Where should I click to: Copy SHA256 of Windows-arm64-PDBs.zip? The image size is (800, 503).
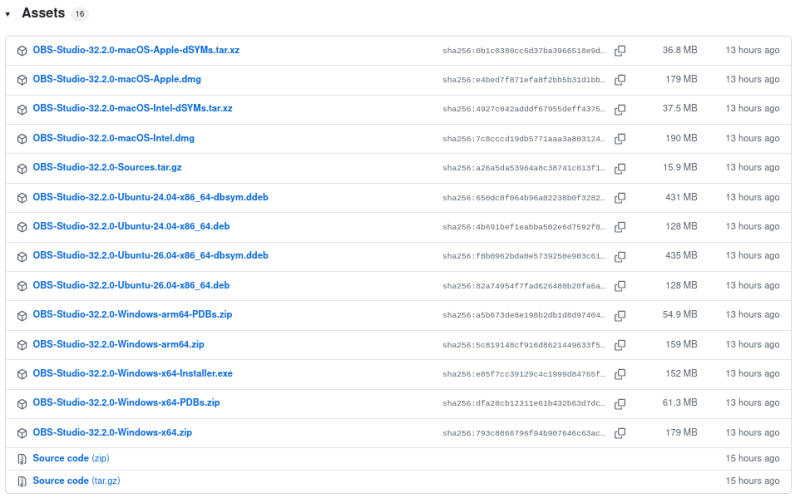[620, 315]
